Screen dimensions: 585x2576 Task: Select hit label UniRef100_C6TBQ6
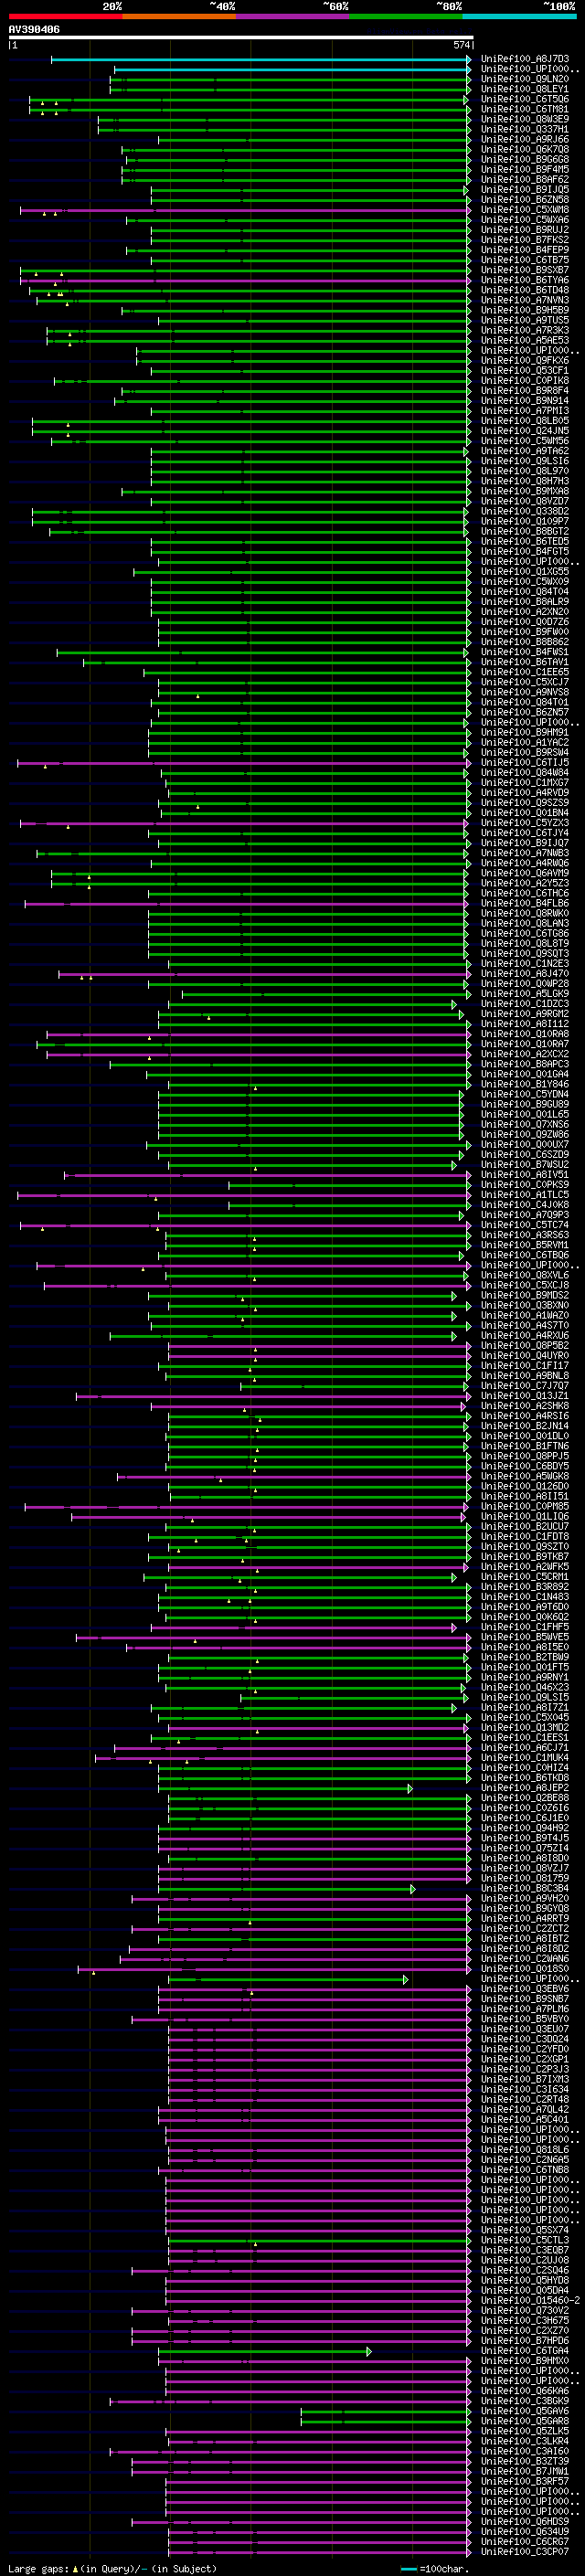point(525,1255)
